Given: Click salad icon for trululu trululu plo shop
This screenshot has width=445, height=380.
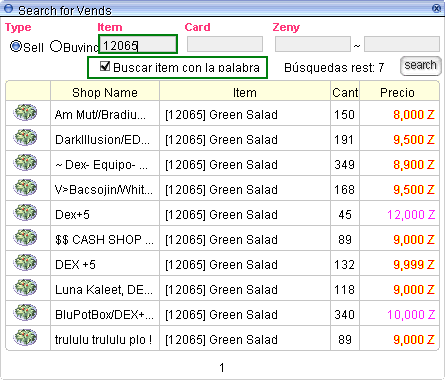Looking at the screenshot, I should click(x=25, y=337).
